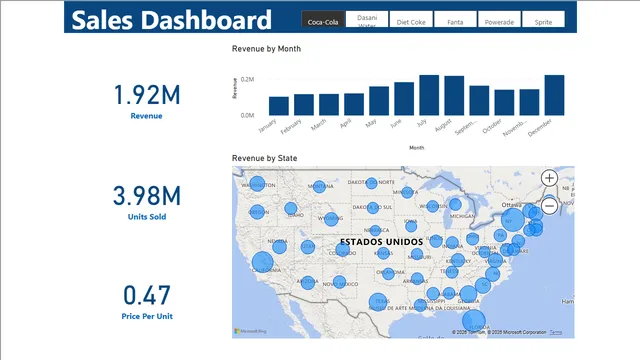Click the Texas bubble on the map
This screenshot has width=640, height=360.
point(378,302)
